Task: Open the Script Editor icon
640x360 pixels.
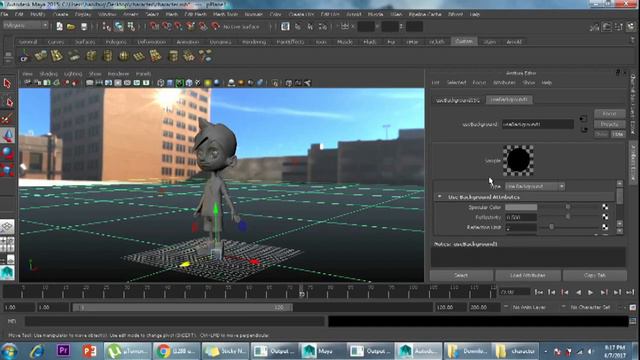Action: click(x=633, y=321)
